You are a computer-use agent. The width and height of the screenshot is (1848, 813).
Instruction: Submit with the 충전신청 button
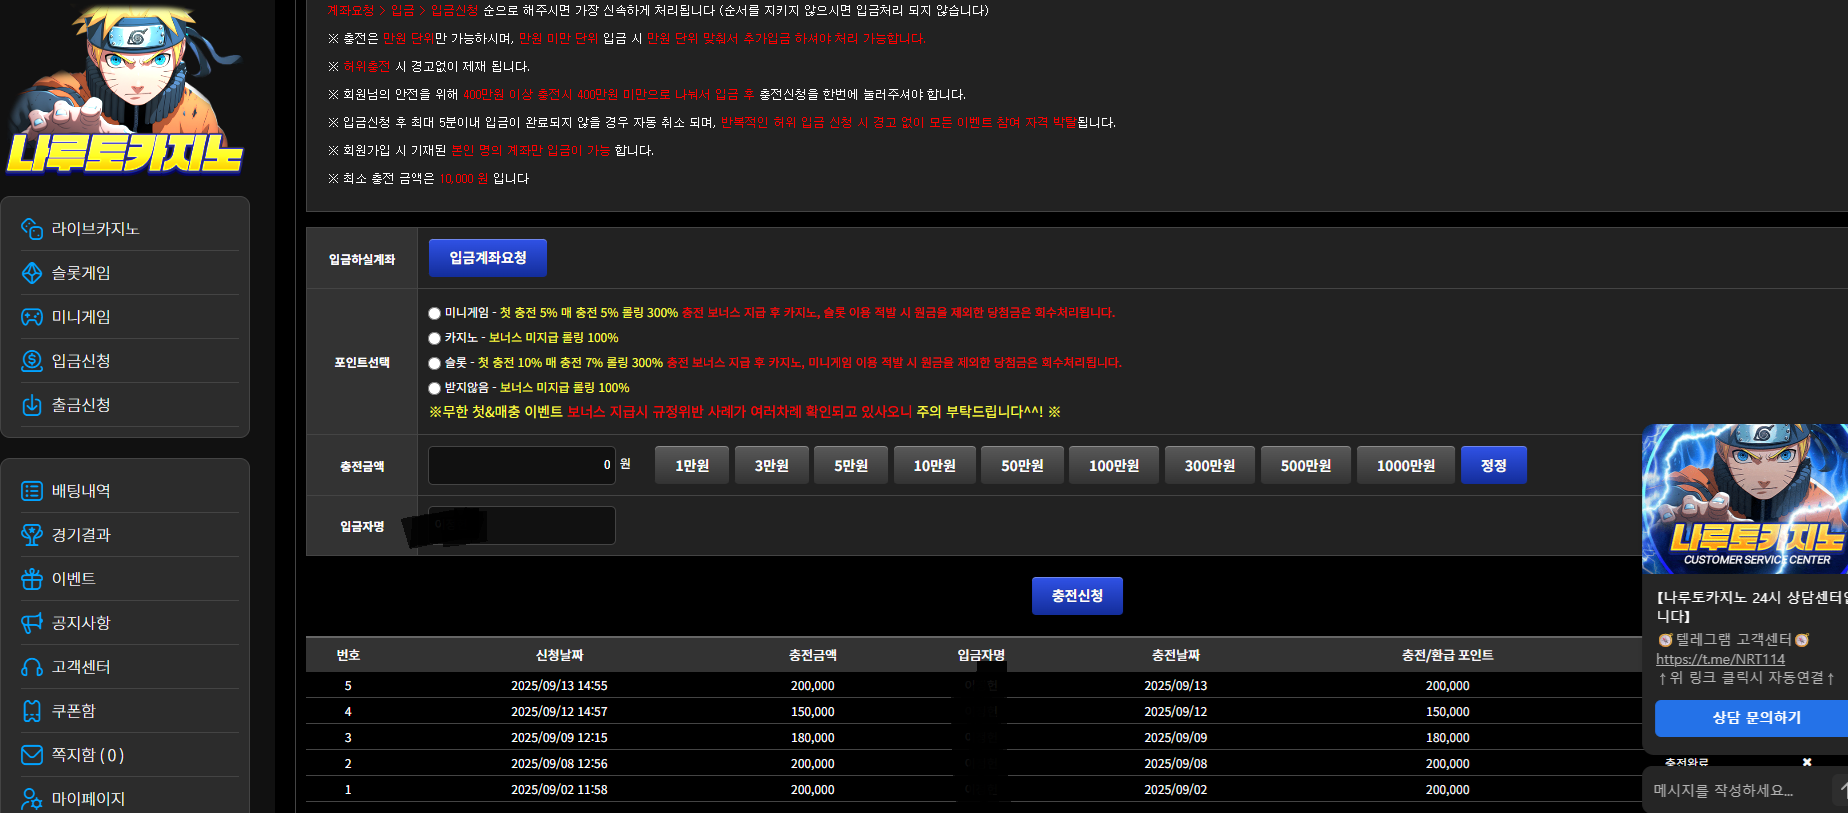[x=1077, y=596]
